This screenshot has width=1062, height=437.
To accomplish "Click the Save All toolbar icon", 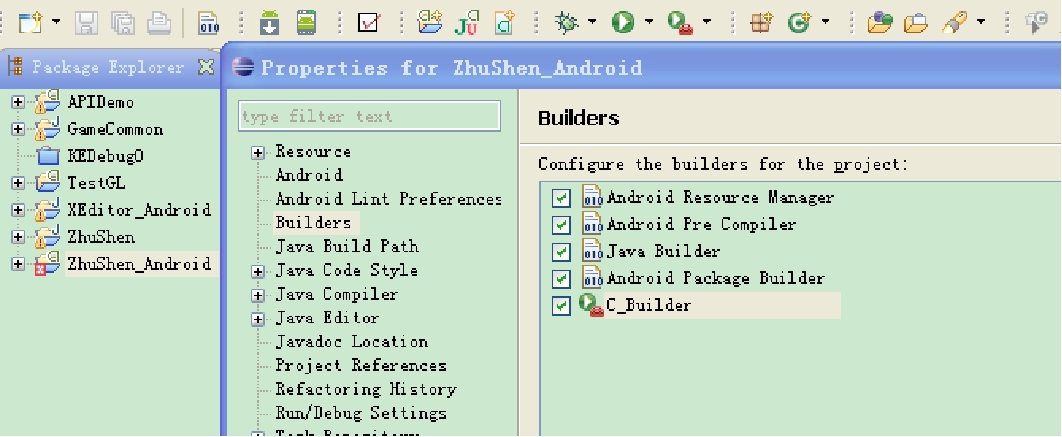I will (123, 24).
